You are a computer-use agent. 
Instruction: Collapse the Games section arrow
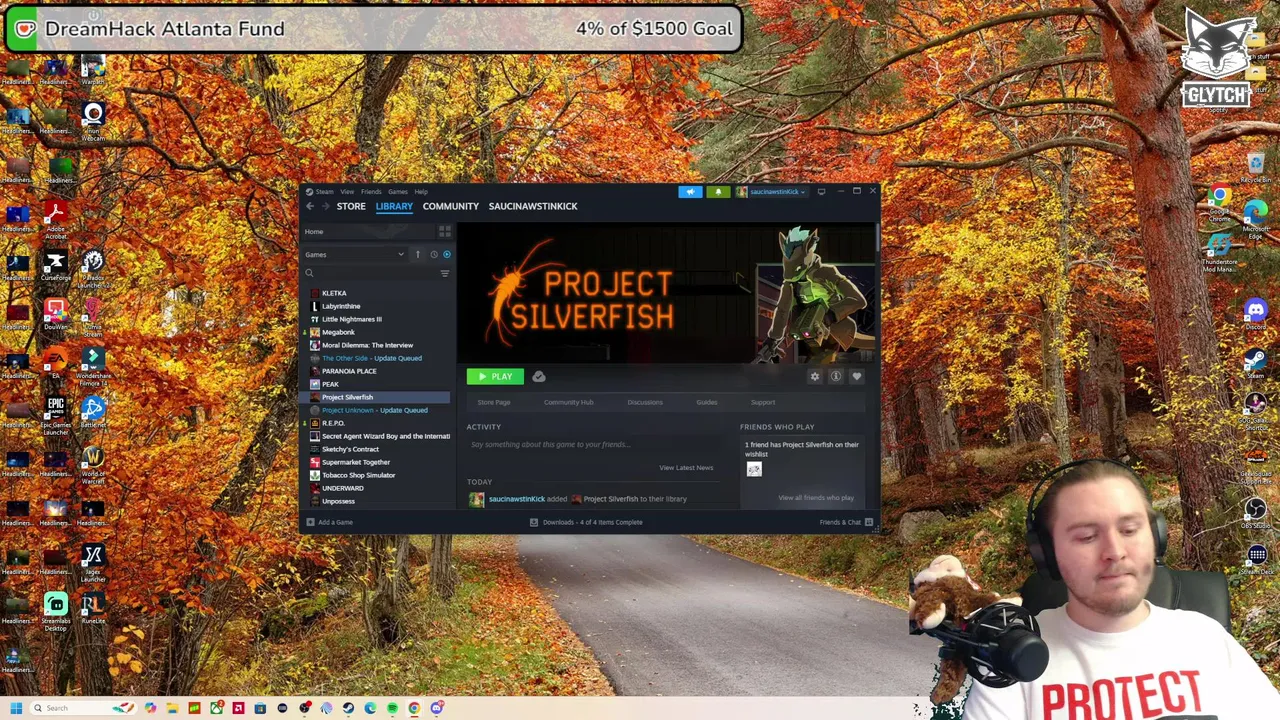pos(418,255)
